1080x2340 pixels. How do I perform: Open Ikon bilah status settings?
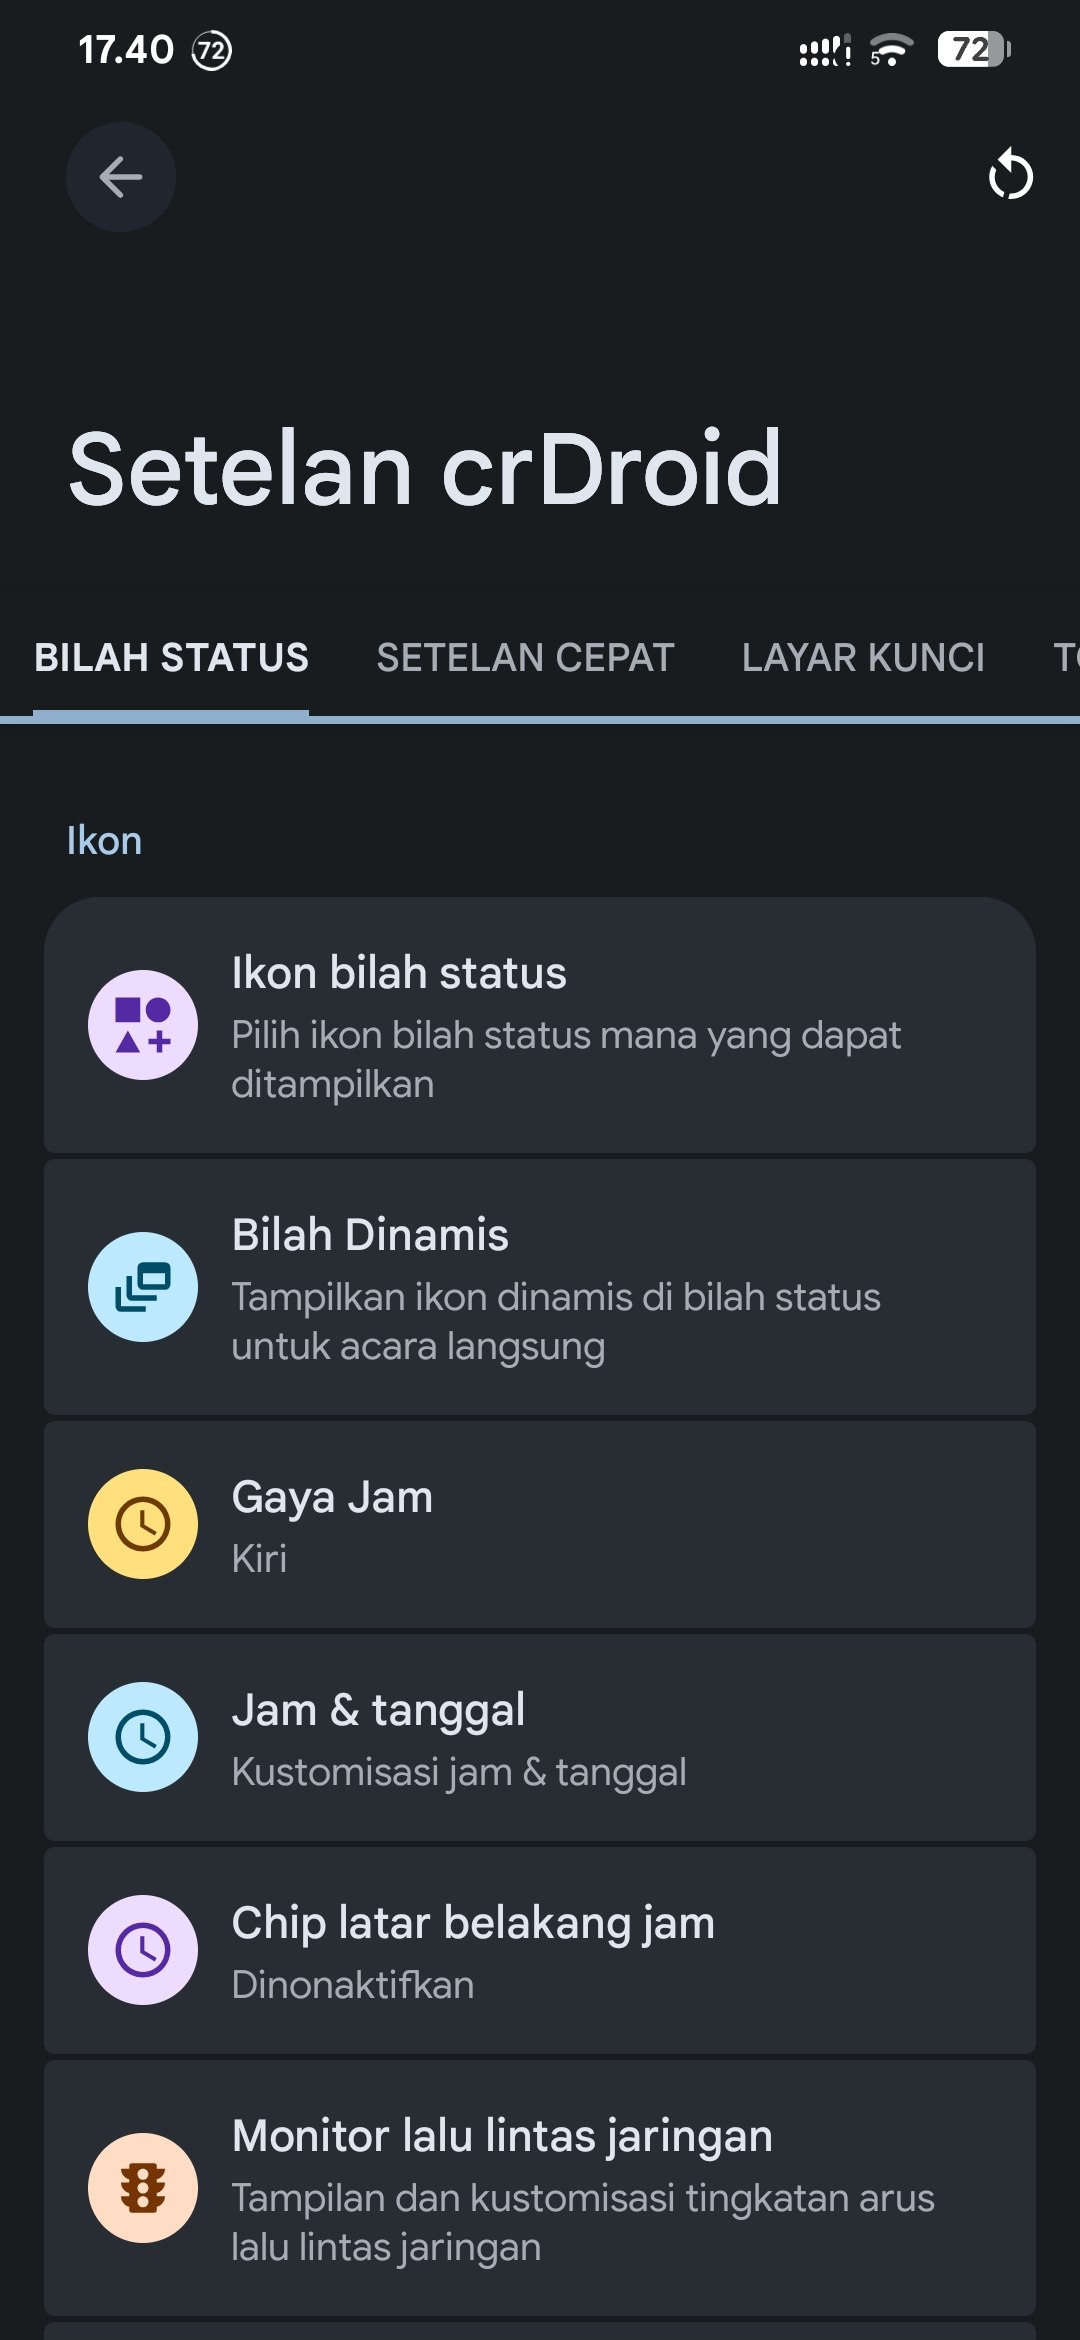coord(540,1025)
